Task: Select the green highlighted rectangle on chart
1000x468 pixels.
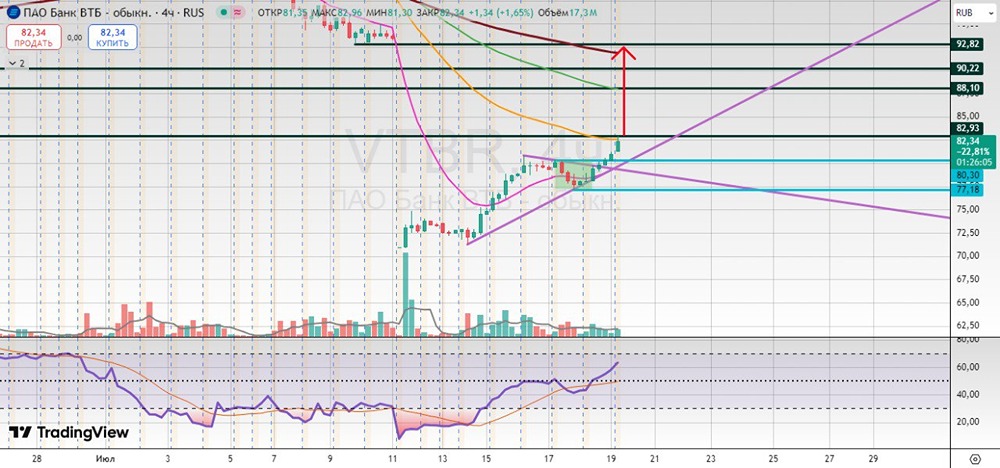Action: (573, 174)
